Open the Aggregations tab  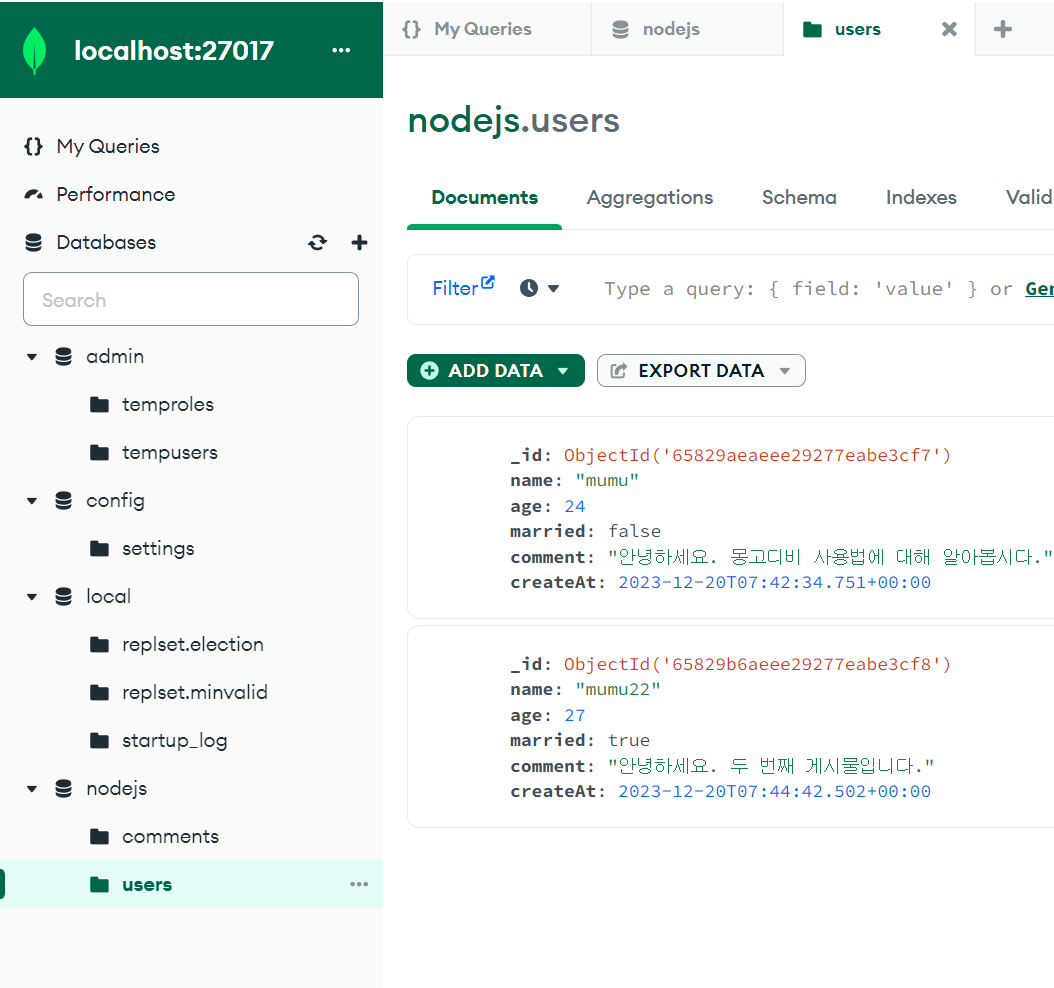[x=649, y=198]
